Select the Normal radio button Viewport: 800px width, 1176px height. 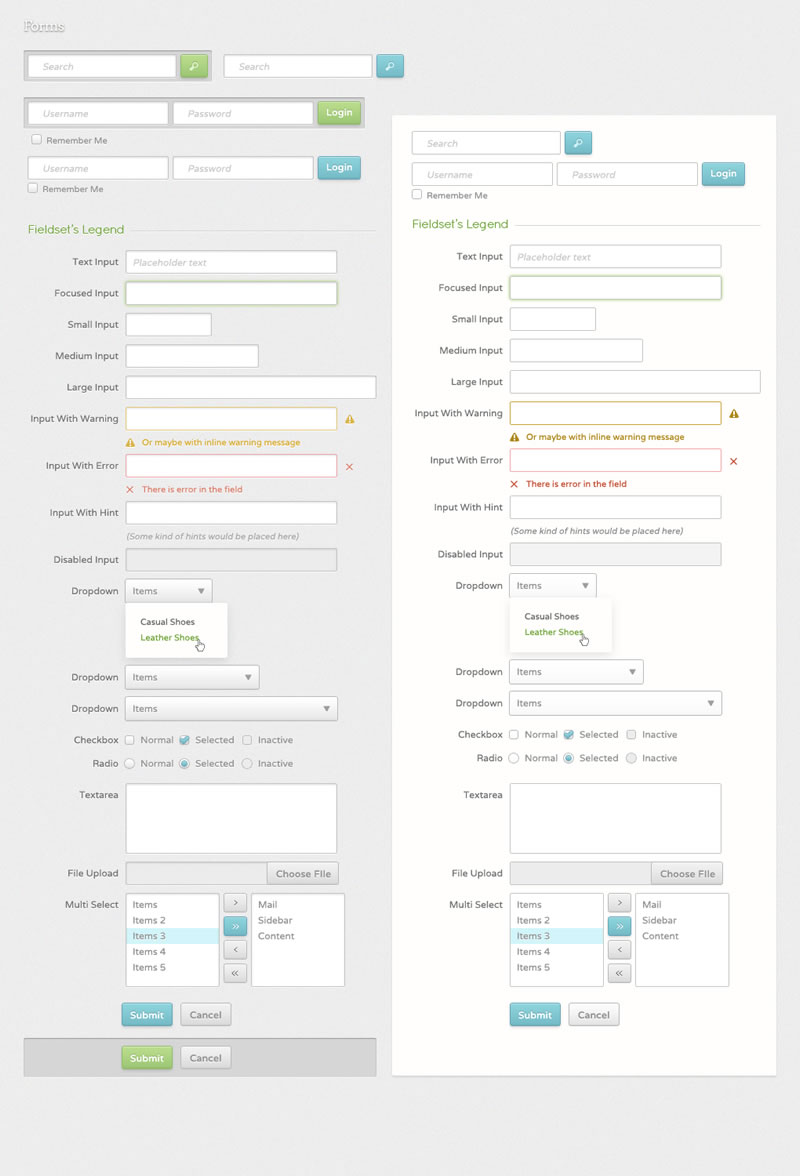(x=130, y=763)
